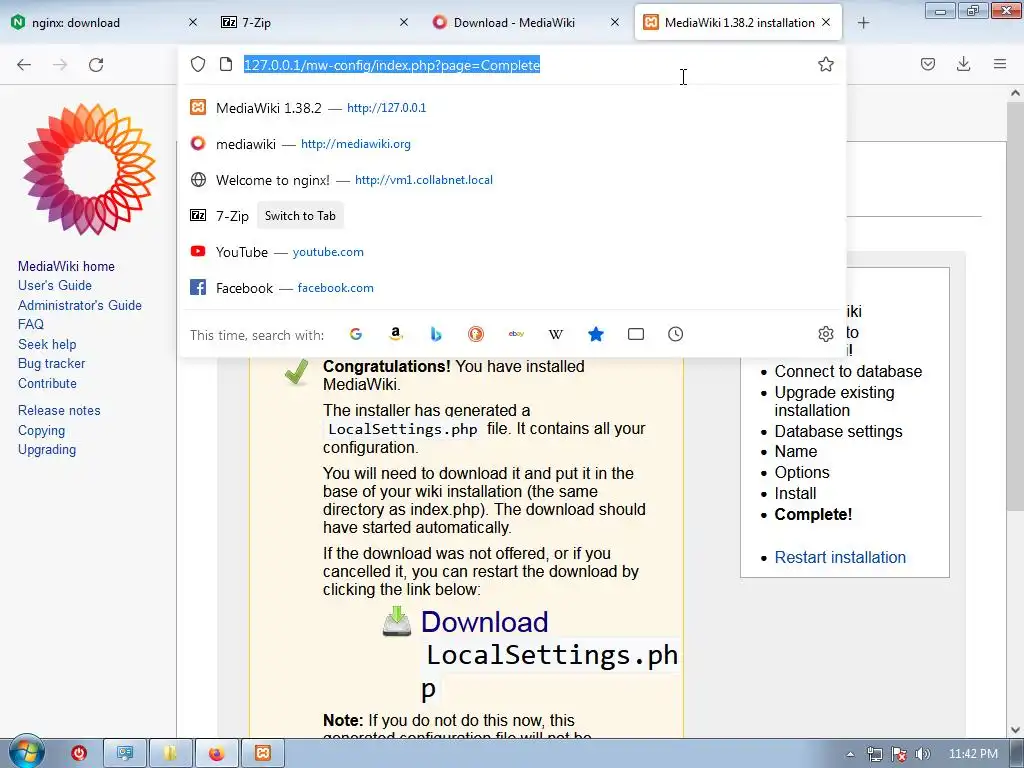The height and width of the screenshot is (768, 1024).
Task: Select the MediaWiki 1.38.2 suggestion
Action: (512, 108)
